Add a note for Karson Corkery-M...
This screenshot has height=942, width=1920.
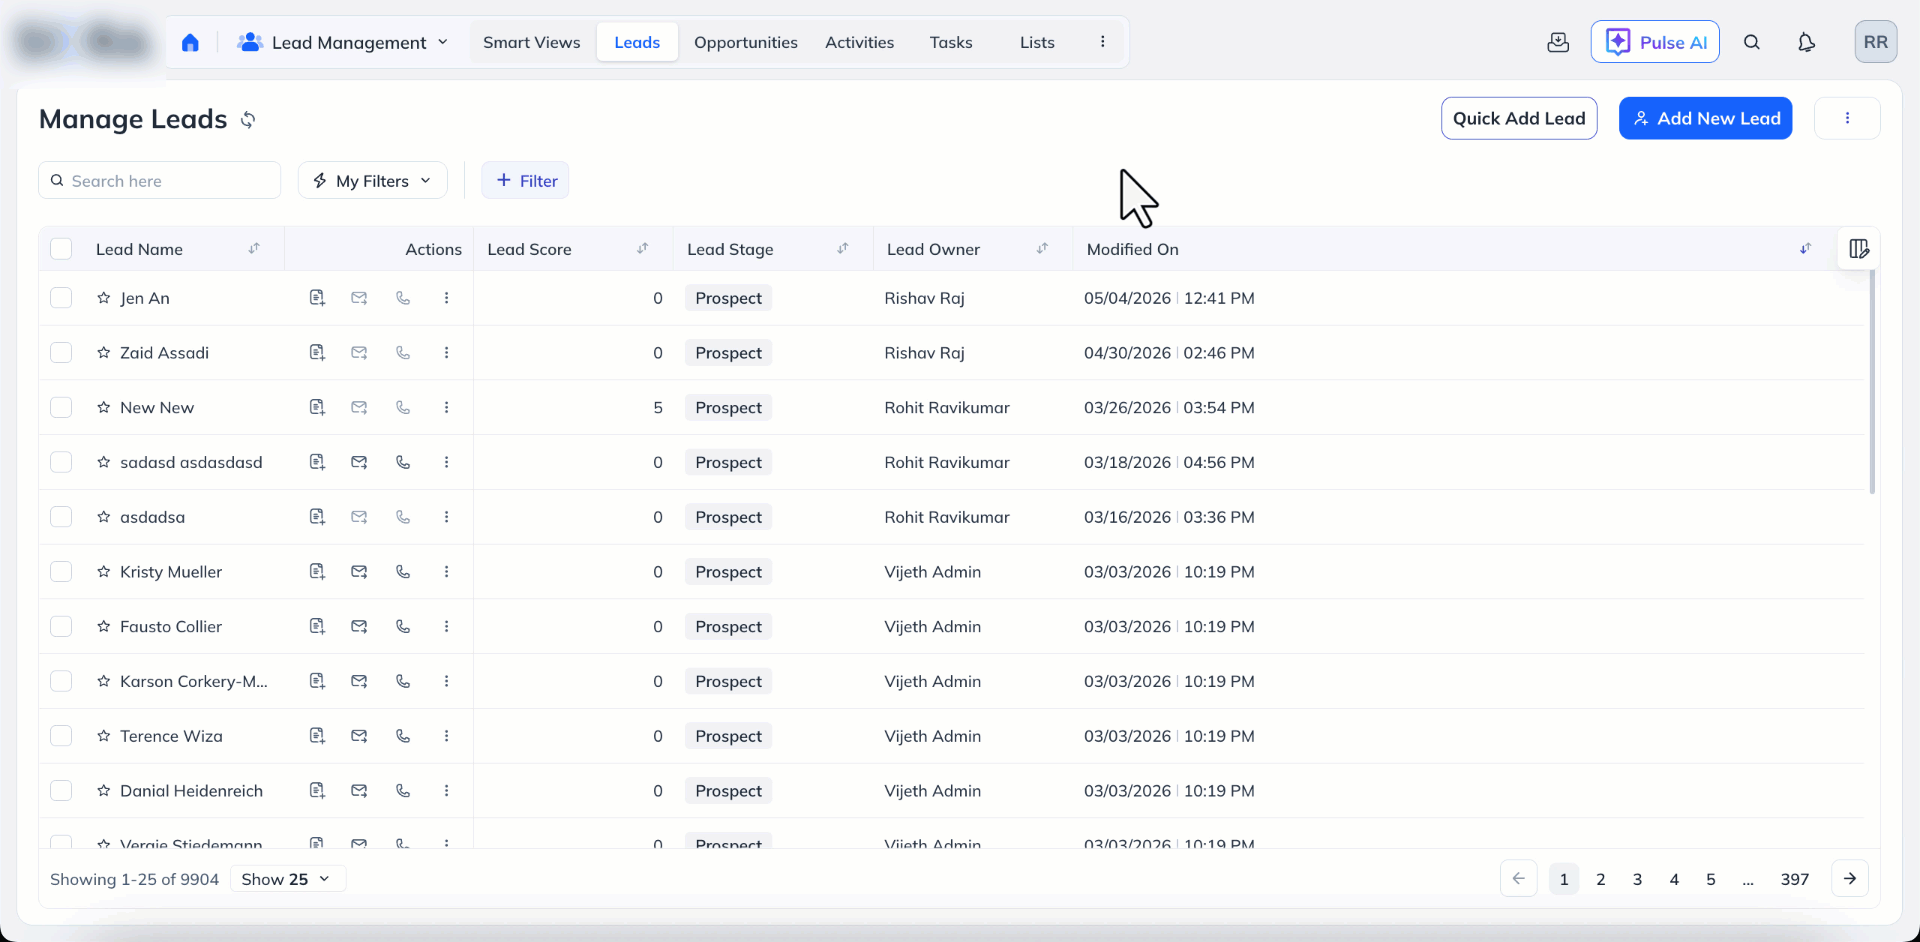[317, 681]
